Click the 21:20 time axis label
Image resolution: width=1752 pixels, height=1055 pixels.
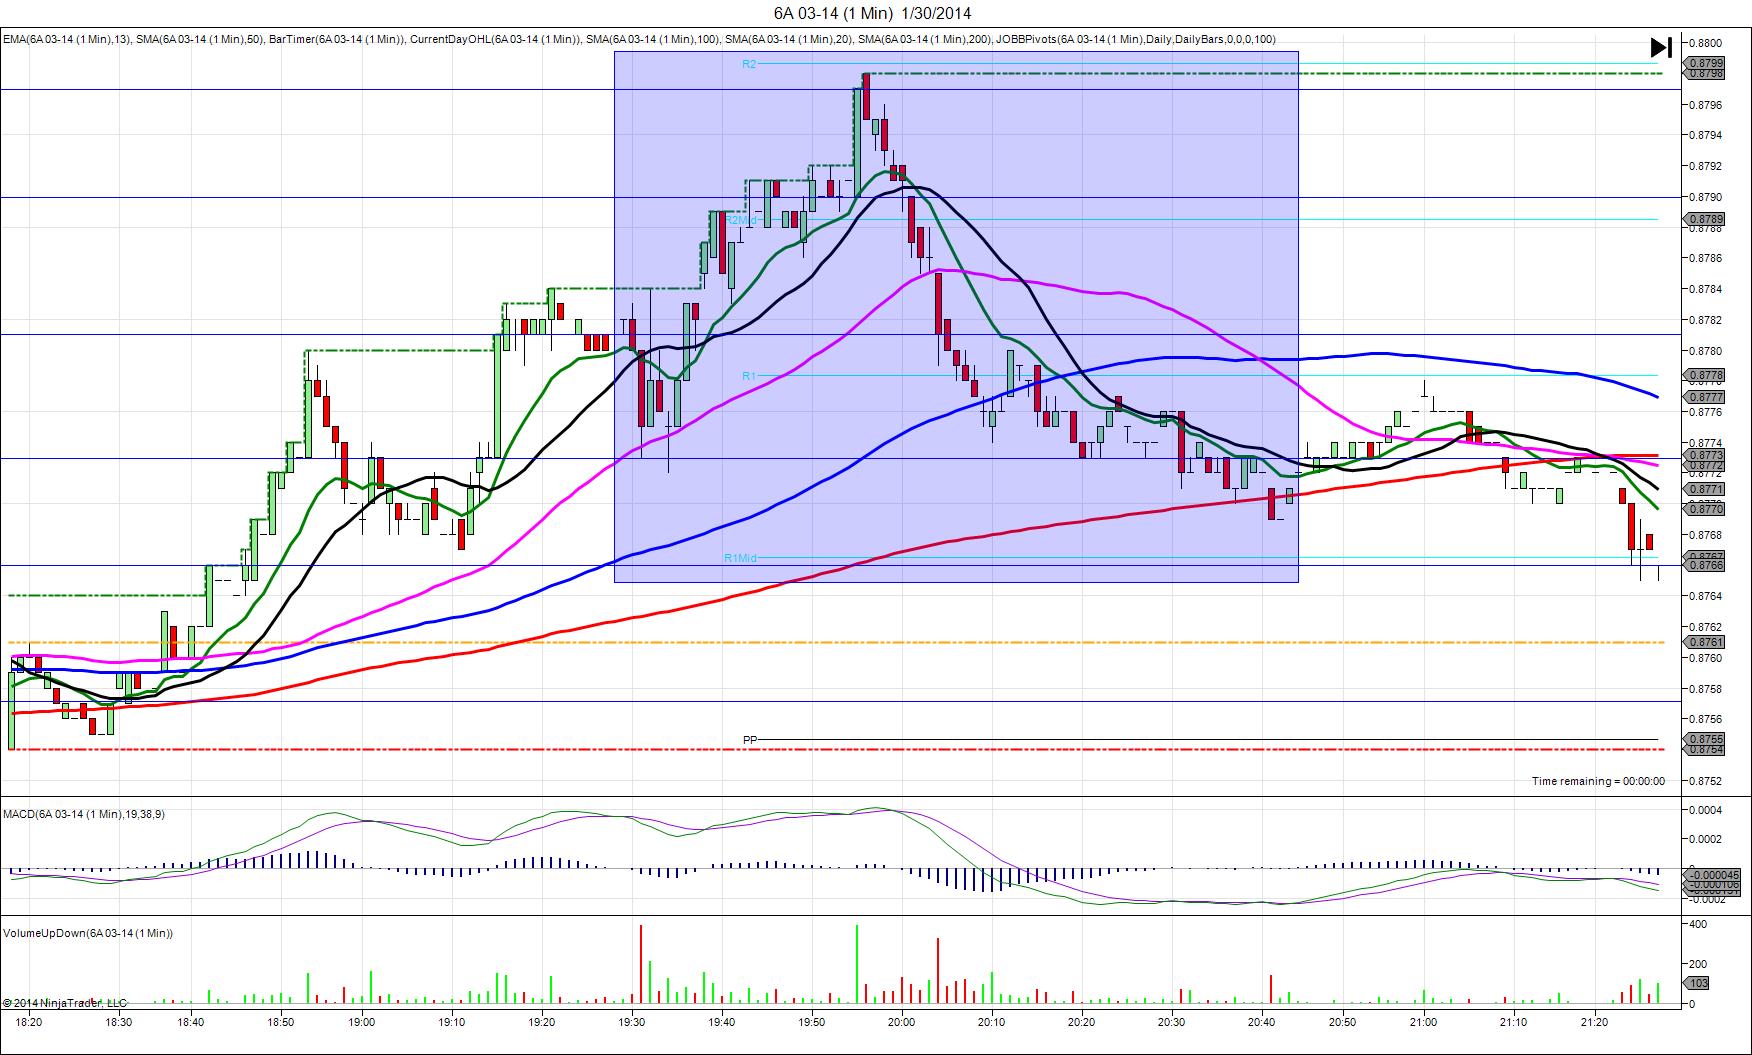tap(1594, 1022)
